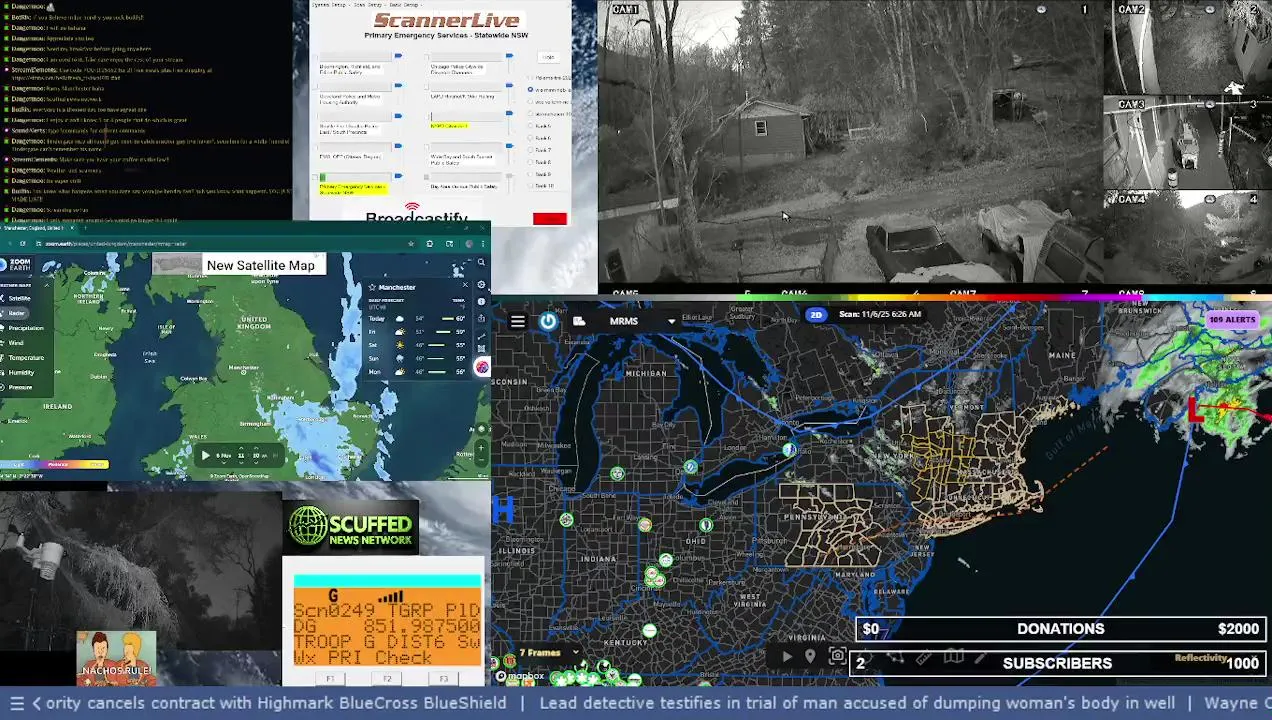Click the F2 button under scanner display
This screenshot has height=720, width=1272.
(387, 679)
